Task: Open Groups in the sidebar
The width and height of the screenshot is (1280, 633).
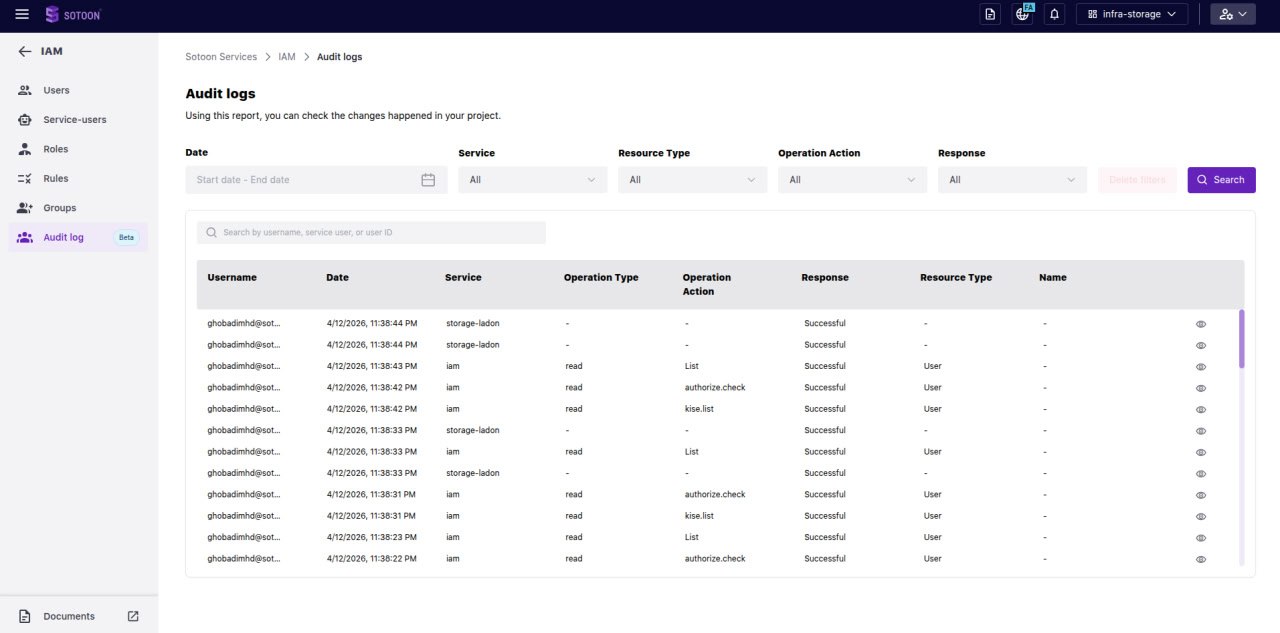Action: point(78,208)
